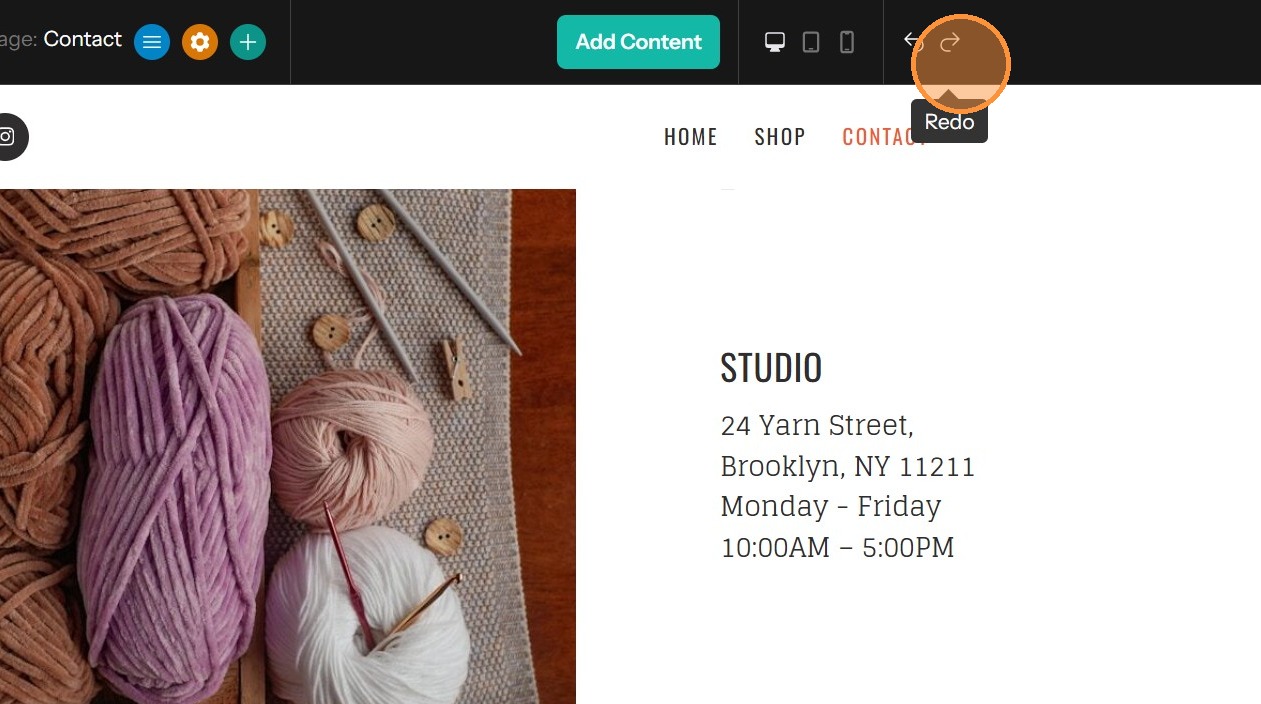Go to the HOME nav item
Image resolution: width=1261 pixels, height=704 pixels.
pos(691,137)
